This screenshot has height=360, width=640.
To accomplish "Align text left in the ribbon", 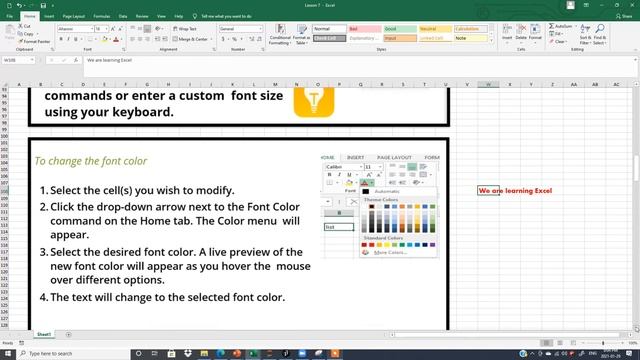I will (133, 39).
